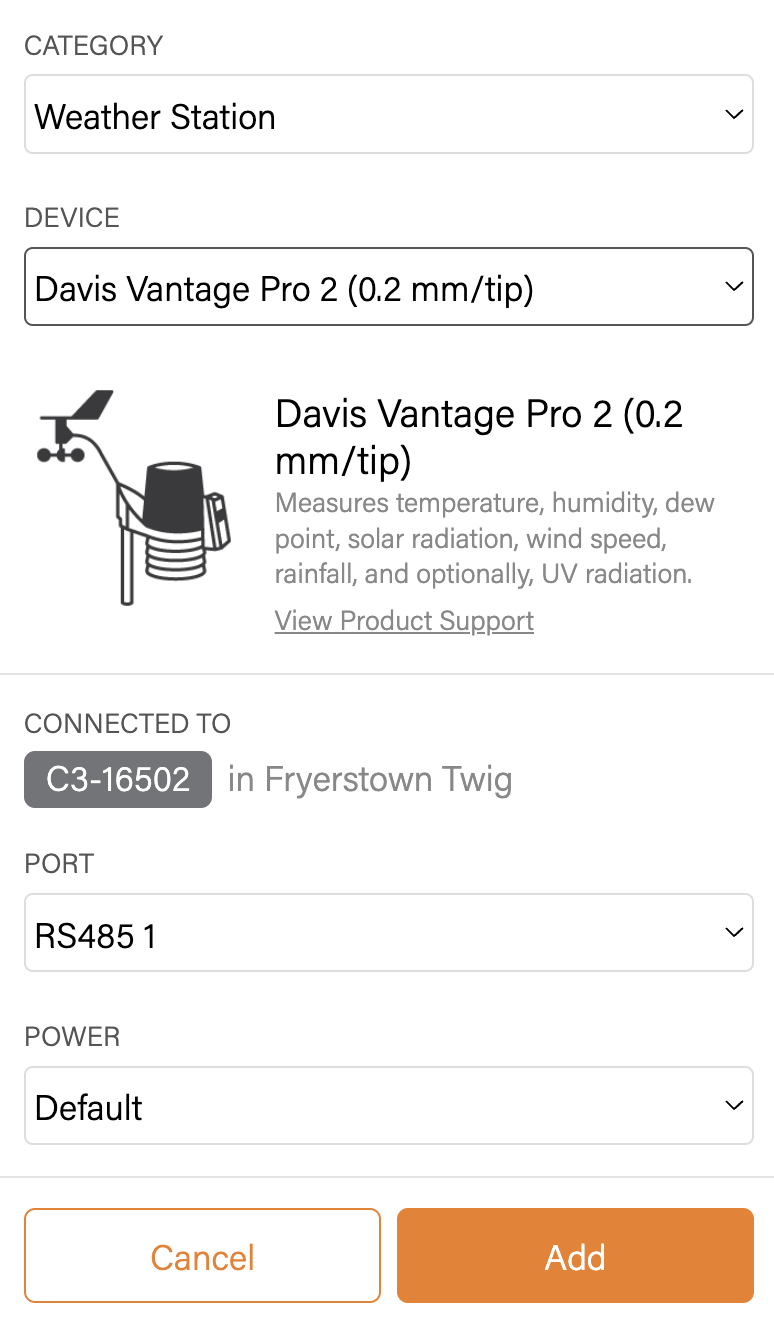Click the CATEGORY field label
Image resolution: width=774 pixels, height=1324 pixels.
click(x=93, y=46)
